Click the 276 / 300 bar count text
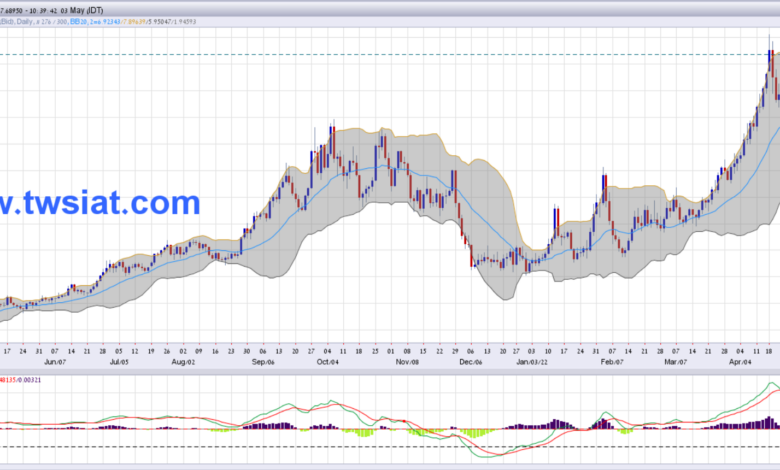This screenshot has height=470, width=780. 54,21
